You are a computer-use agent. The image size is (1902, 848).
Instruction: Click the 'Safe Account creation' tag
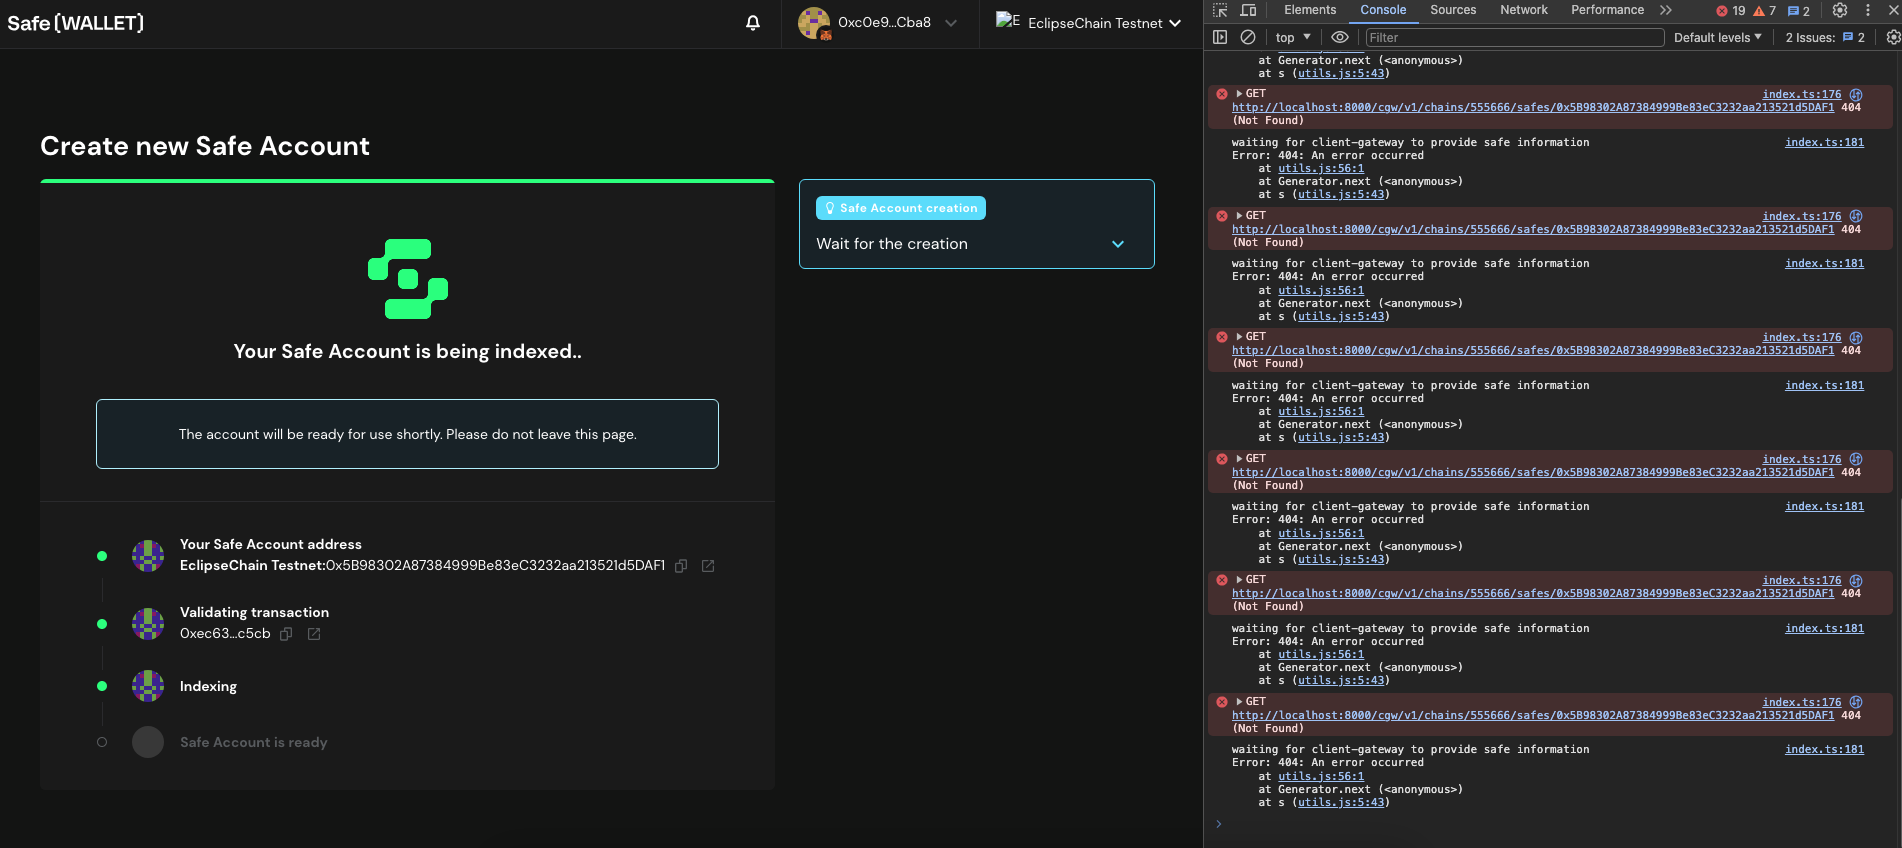pos(901,208)
